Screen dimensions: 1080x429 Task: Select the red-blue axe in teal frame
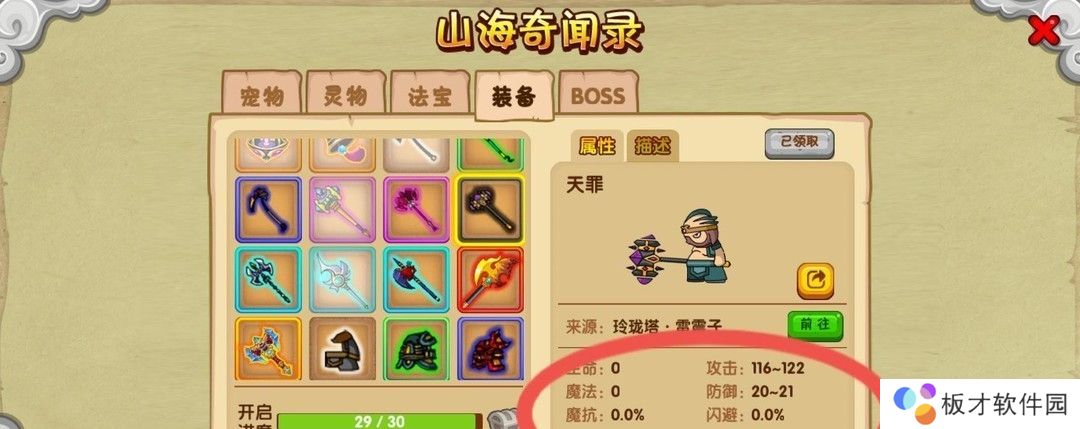pyautogui.click(x=416, y=280)
